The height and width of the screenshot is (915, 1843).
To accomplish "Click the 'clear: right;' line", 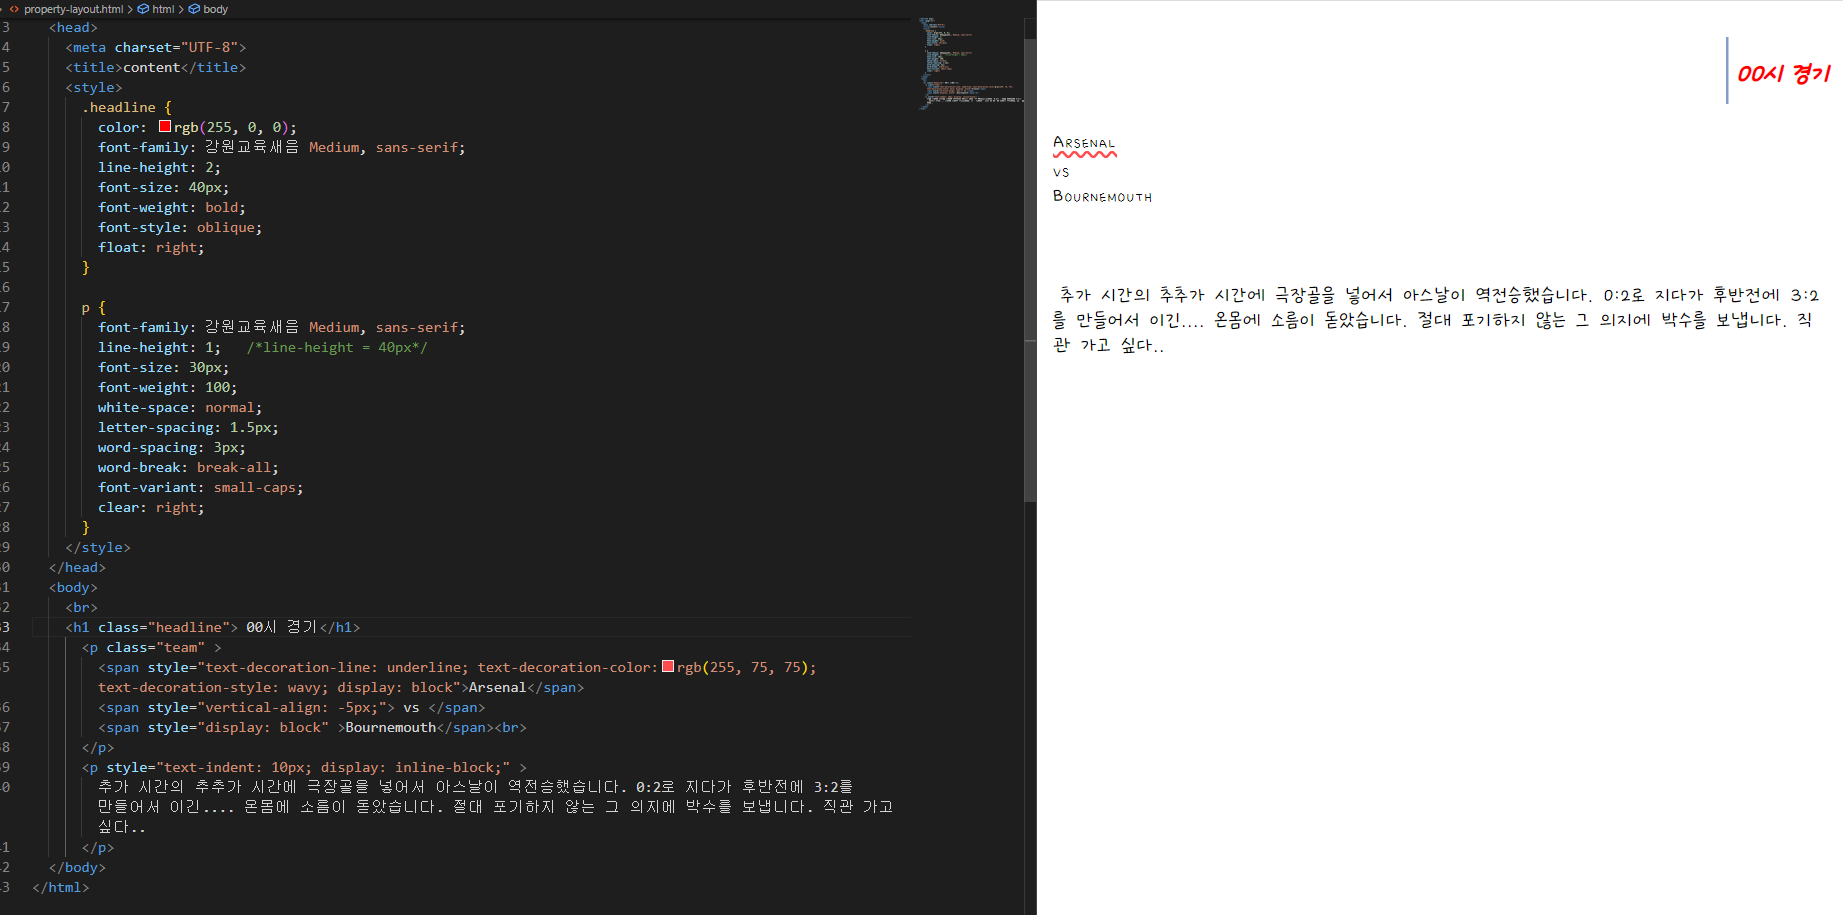I will coord(151,507).
